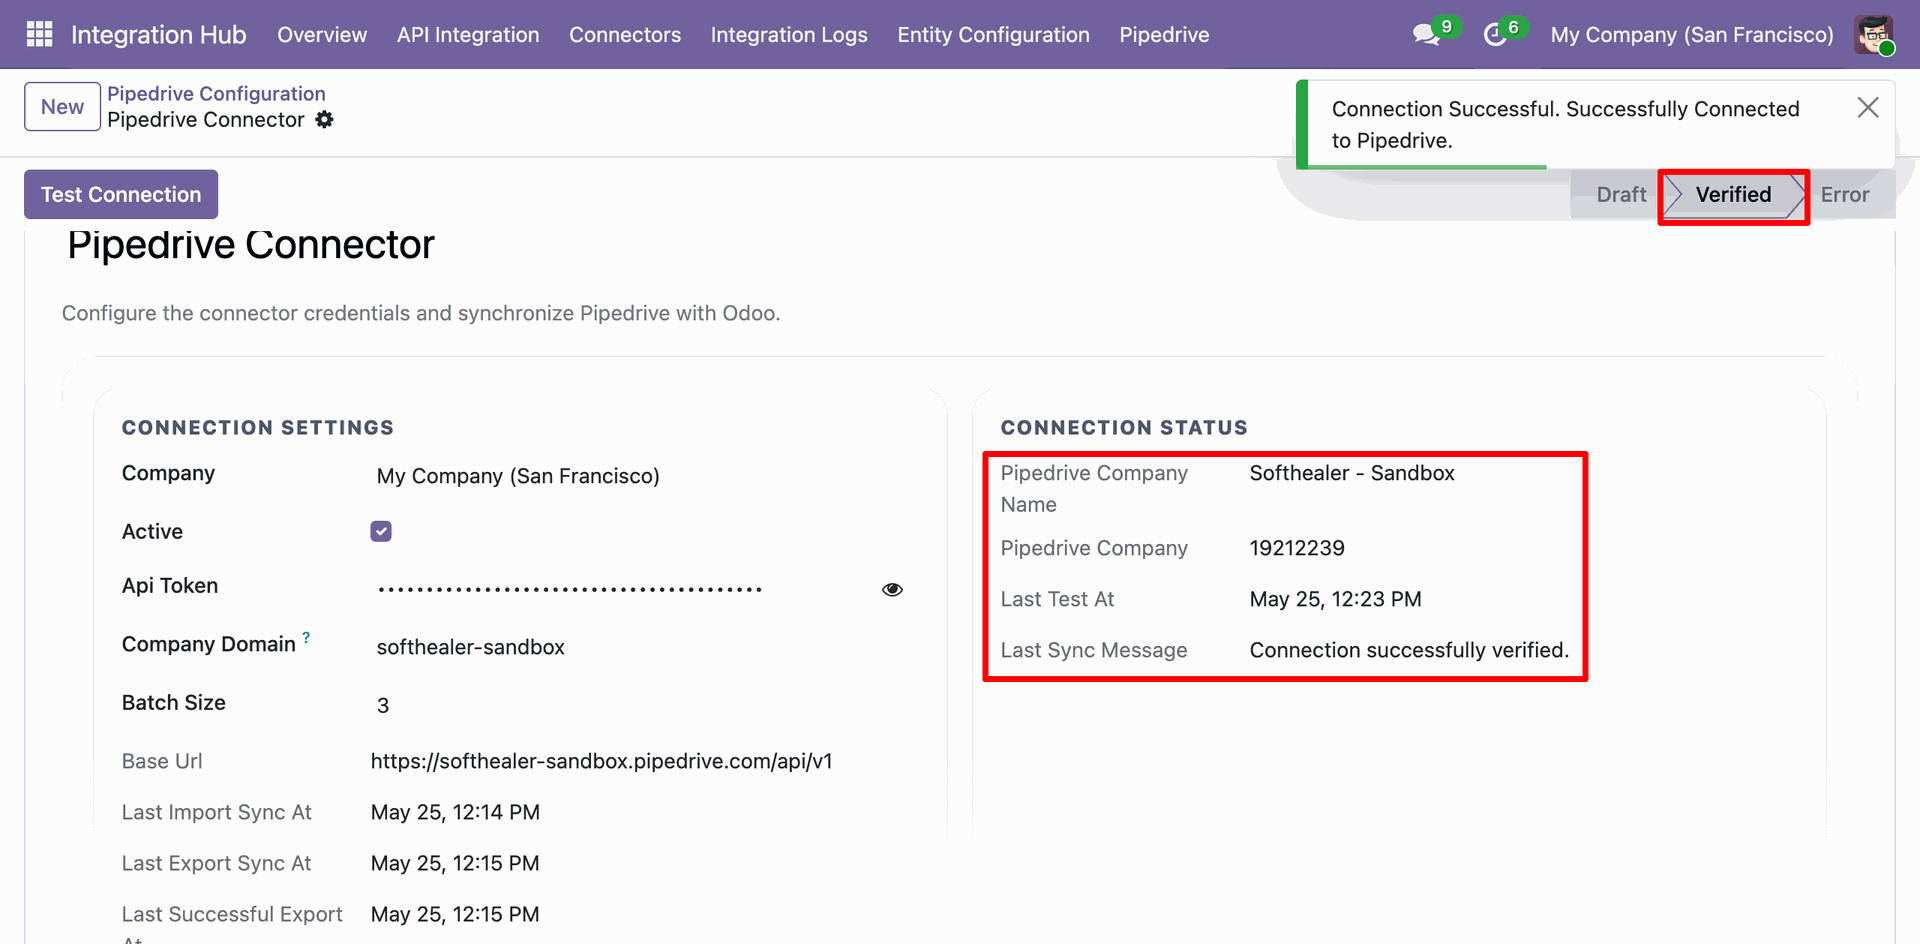The width and height of the screenshot is (1920, 944).
Task: Click the Api Token field label
Action: [170, 586]
